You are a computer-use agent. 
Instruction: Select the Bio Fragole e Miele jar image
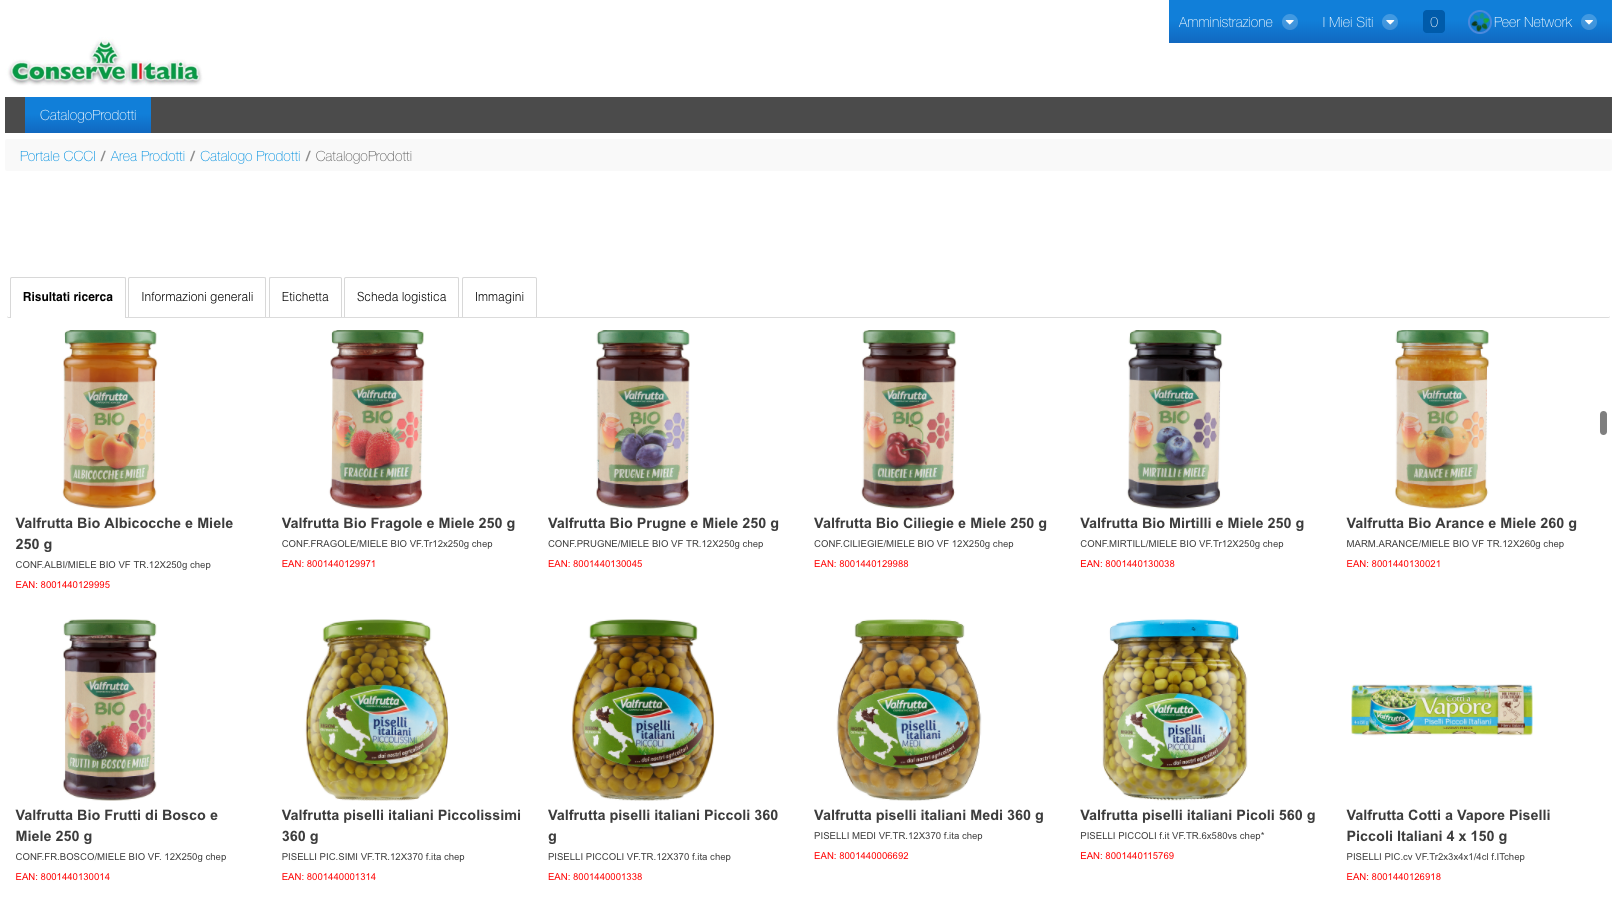377,419
